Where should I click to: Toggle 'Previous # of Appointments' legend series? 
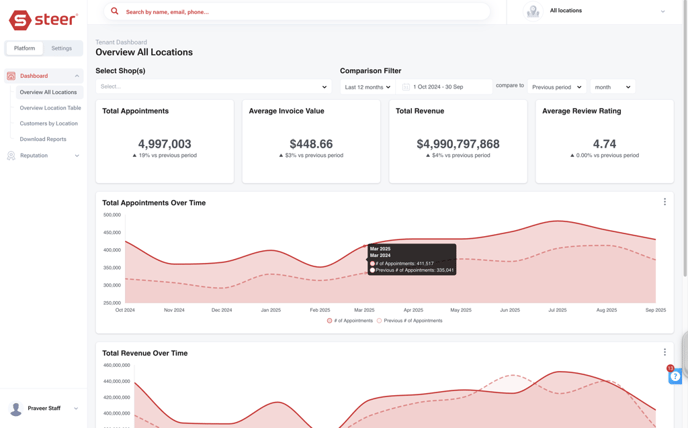pyautogui.click(x=410, y=321)
